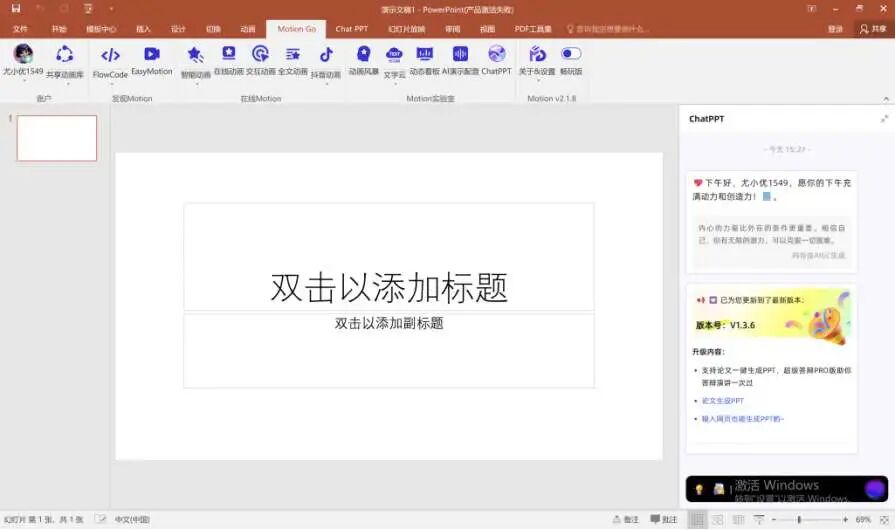Switch to Normal view icon in status bar

697,519
